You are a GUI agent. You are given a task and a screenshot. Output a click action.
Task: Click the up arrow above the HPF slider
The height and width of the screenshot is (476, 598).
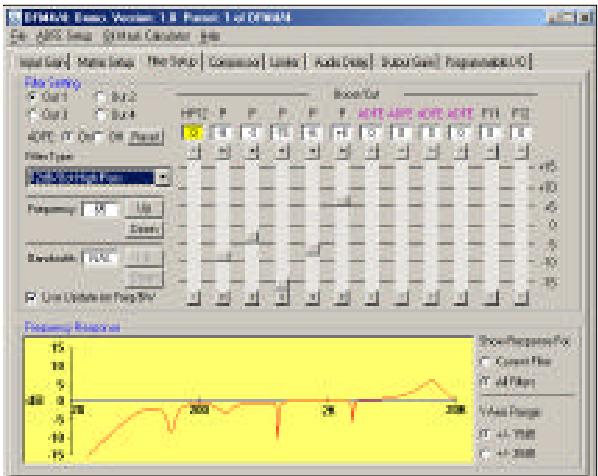pyautogui.click(x=194, y=152)
